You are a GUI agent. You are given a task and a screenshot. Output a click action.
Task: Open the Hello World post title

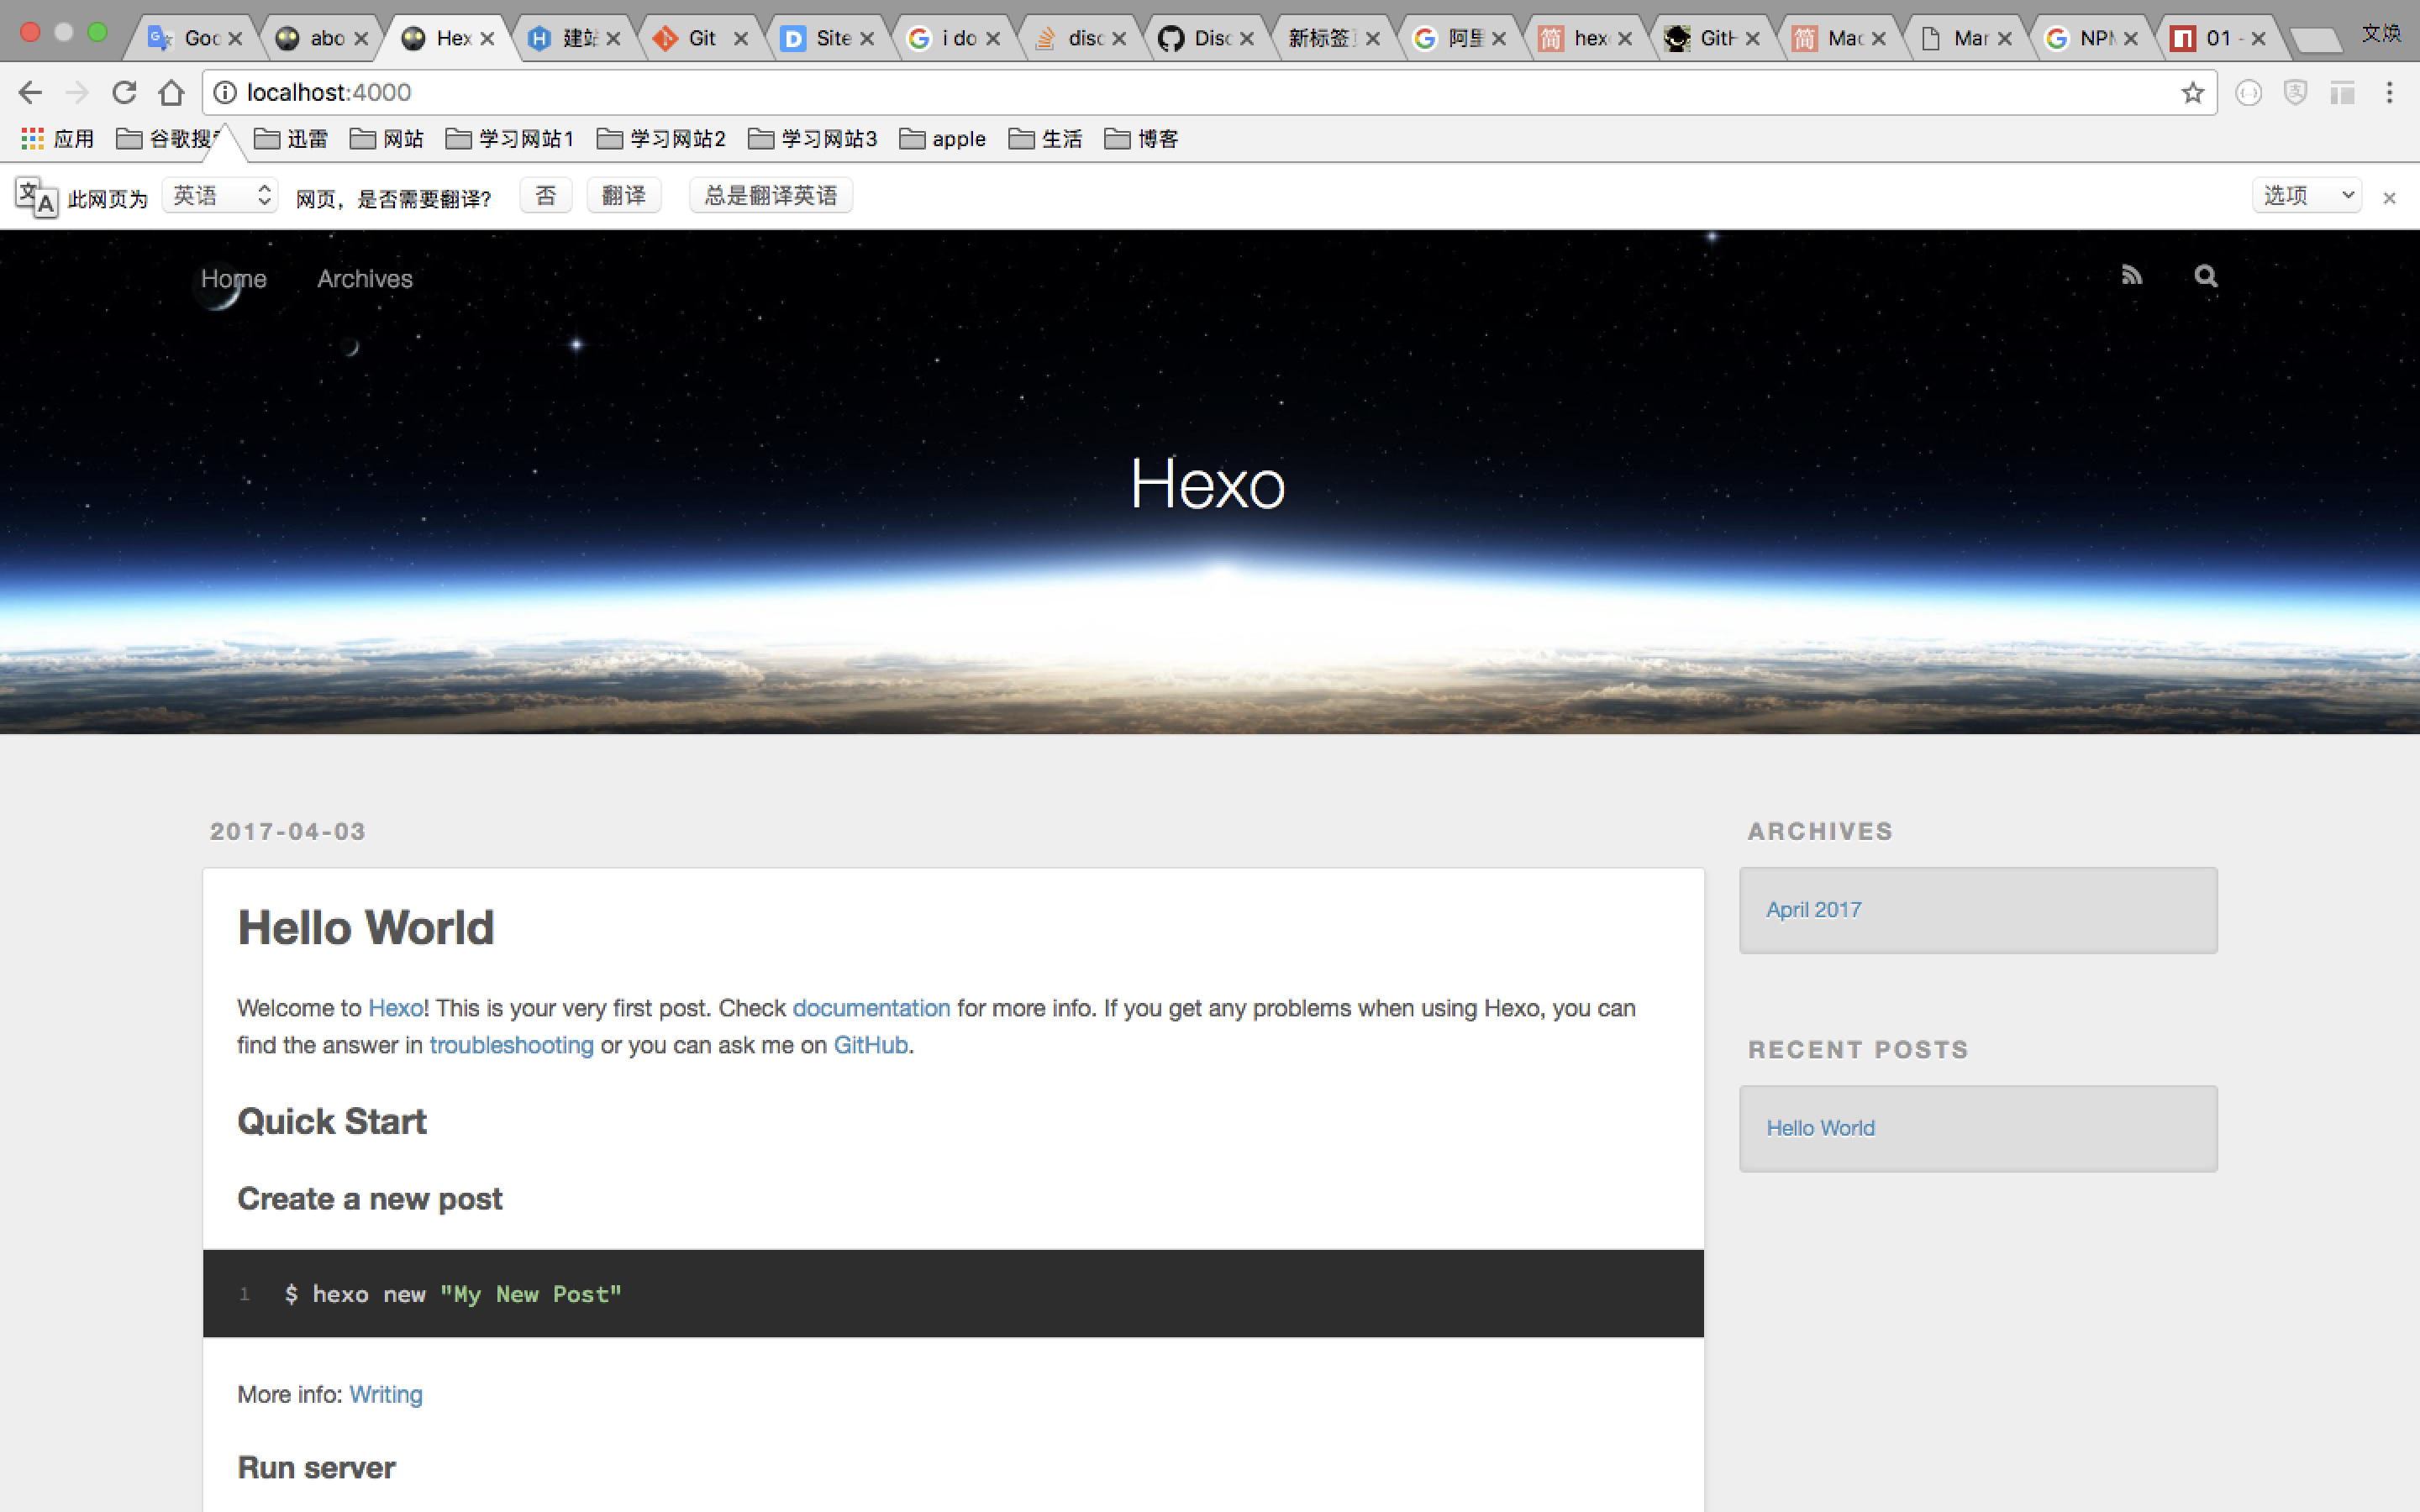366,927
